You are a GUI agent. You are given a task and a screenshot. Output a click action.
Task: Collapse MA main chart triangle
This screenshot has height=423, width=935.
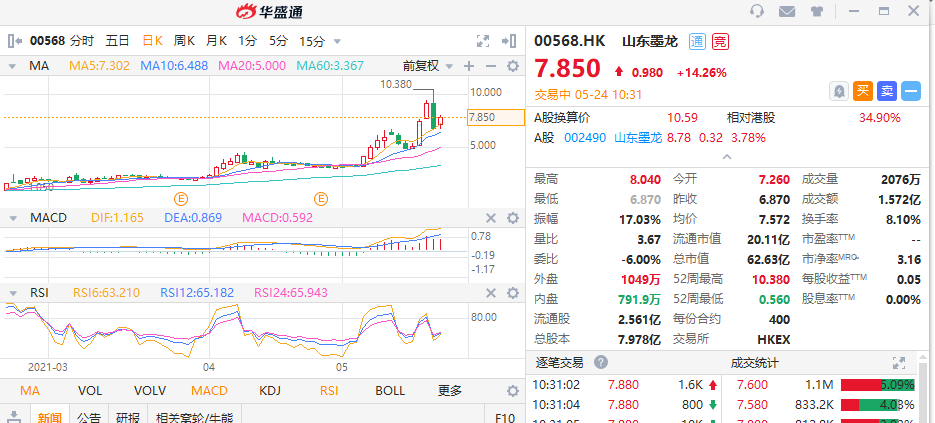click(11, 66)
